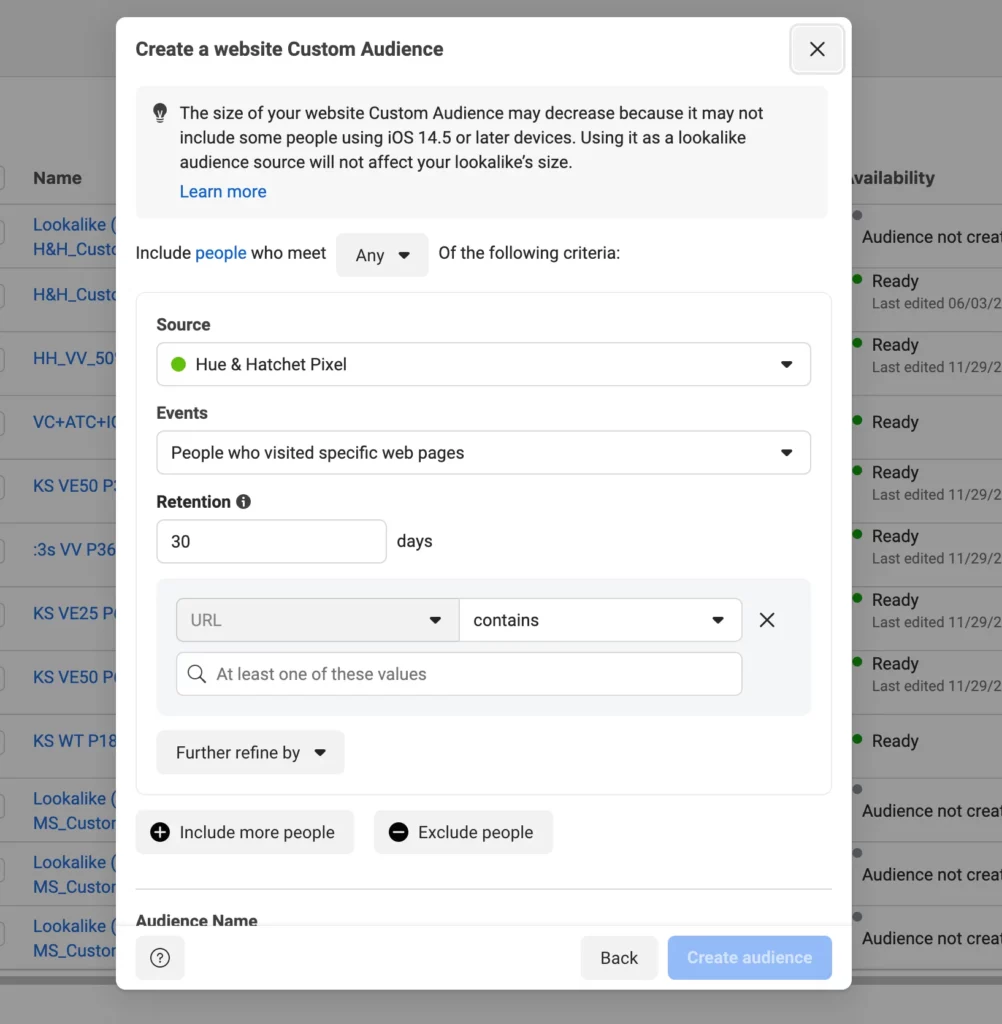Click the help question mark icon
Screen dimensions: 1002x1024
pos(160,957)
